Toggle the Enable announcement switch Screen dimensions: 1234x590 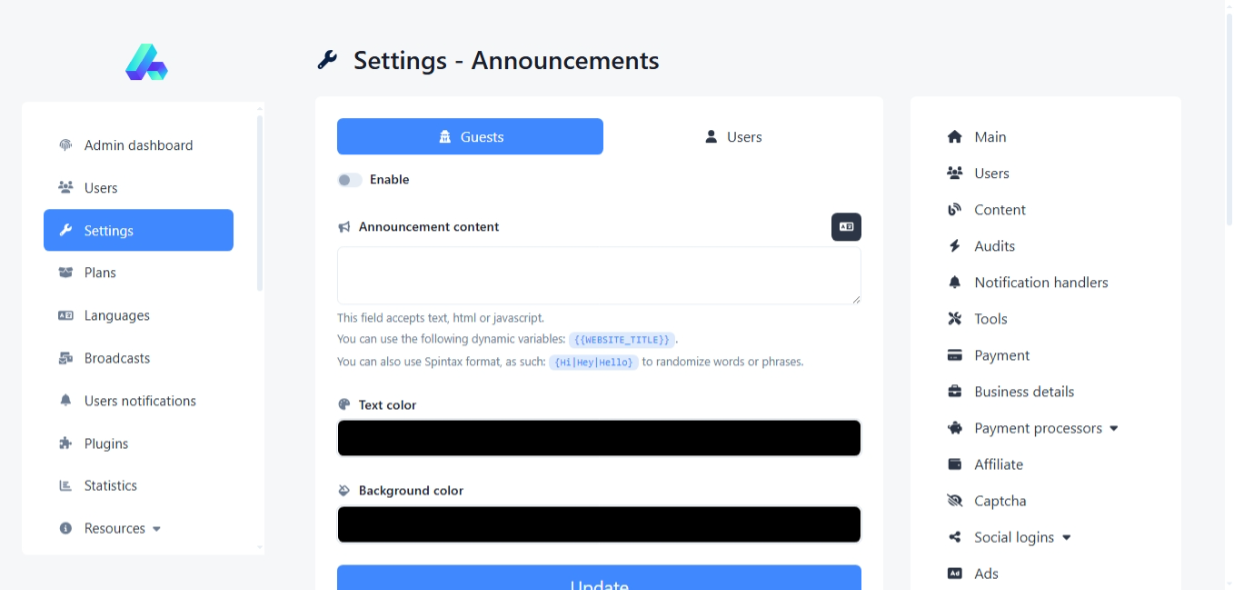[349, 180]
